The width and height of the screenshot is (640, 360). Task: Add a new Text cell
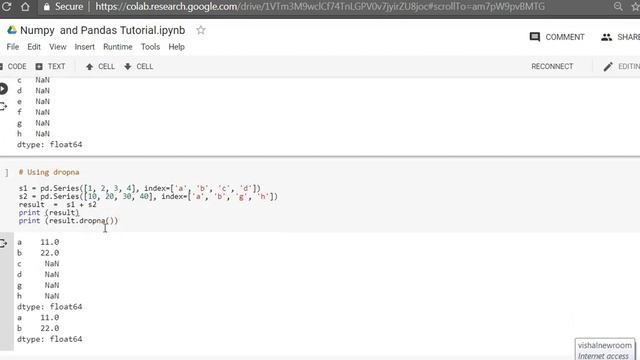(50, 67)
